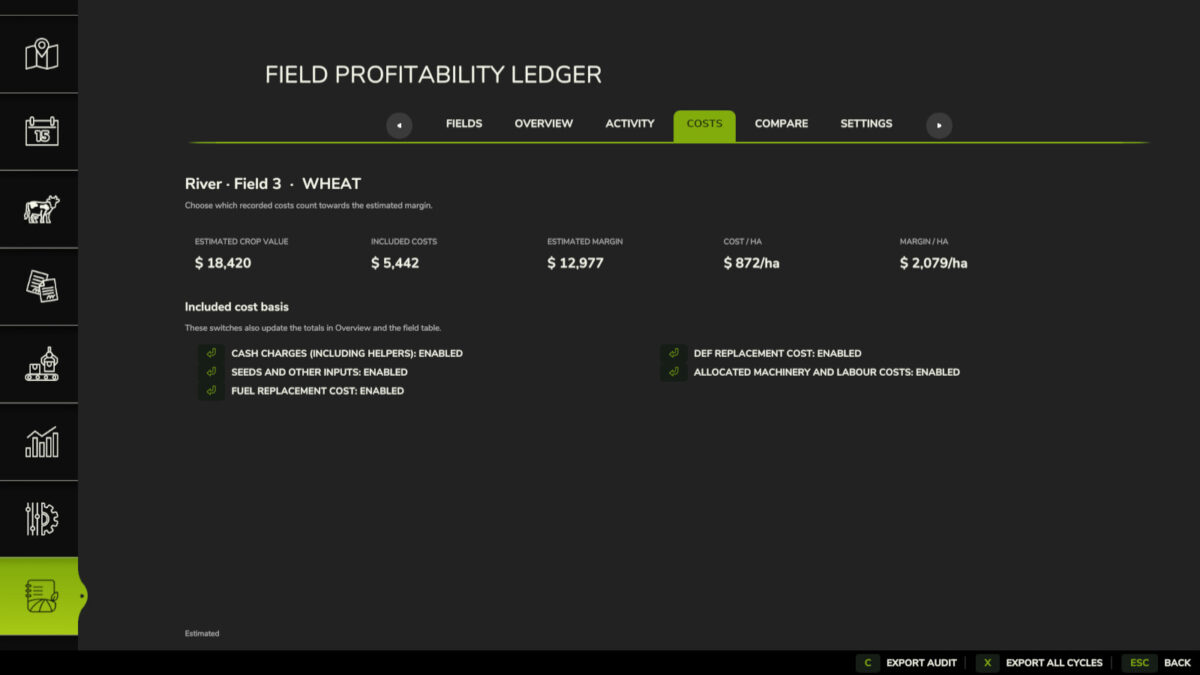Click the Field Profitability Ledger title

click(433, 75)
